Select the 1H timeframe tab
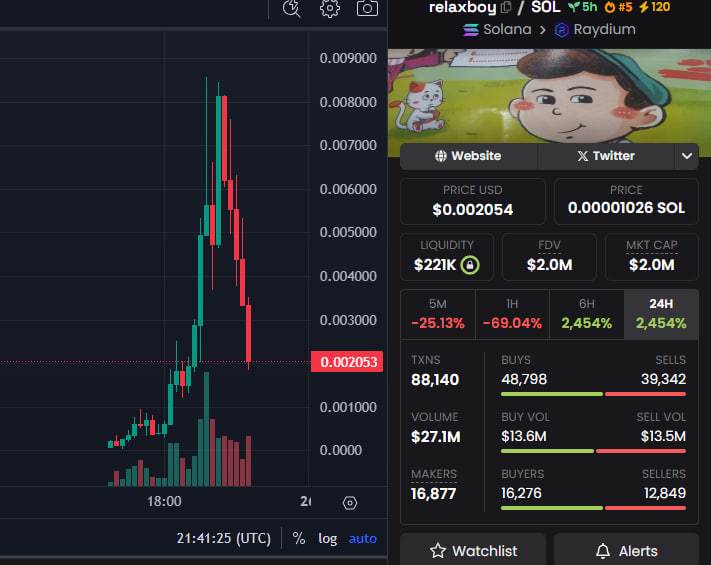Image resolution: width=711 pixels, height=565 pixels. pyautogui.click(x=512, y=314)
